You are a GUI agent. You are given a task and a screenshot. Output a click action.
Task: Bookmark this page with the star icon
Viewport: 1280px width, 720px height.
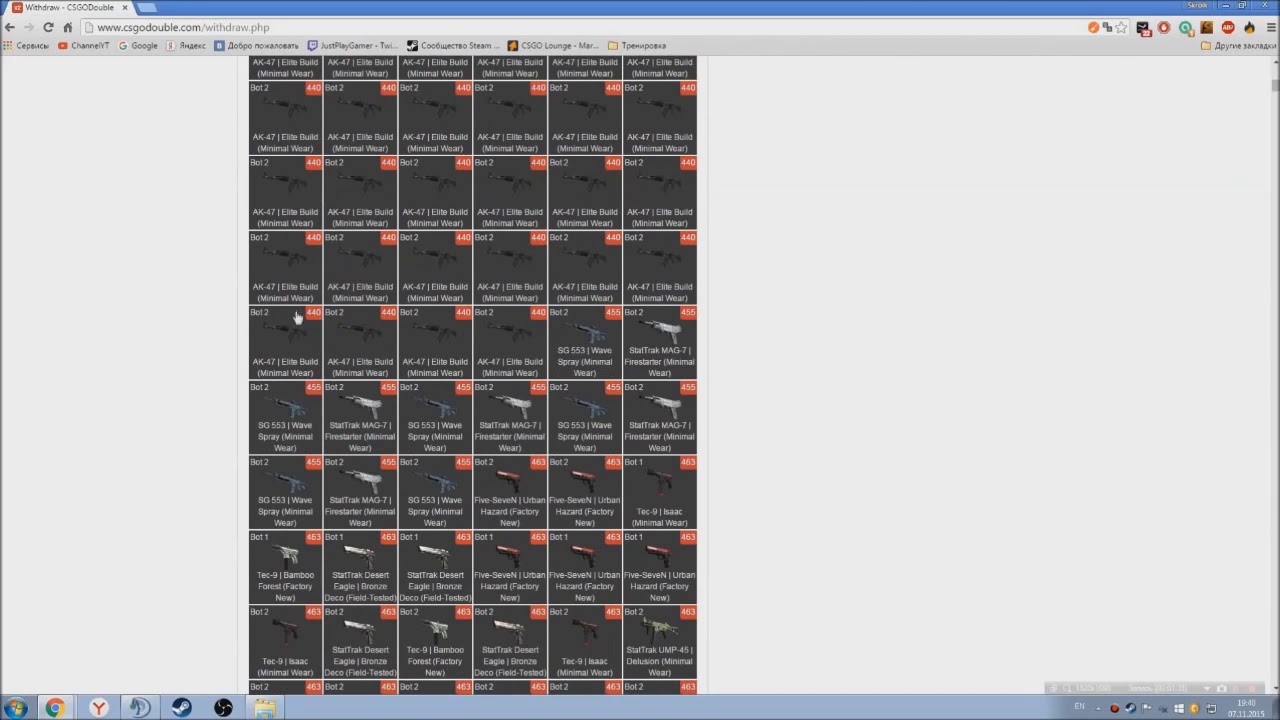coord(1122,27)
